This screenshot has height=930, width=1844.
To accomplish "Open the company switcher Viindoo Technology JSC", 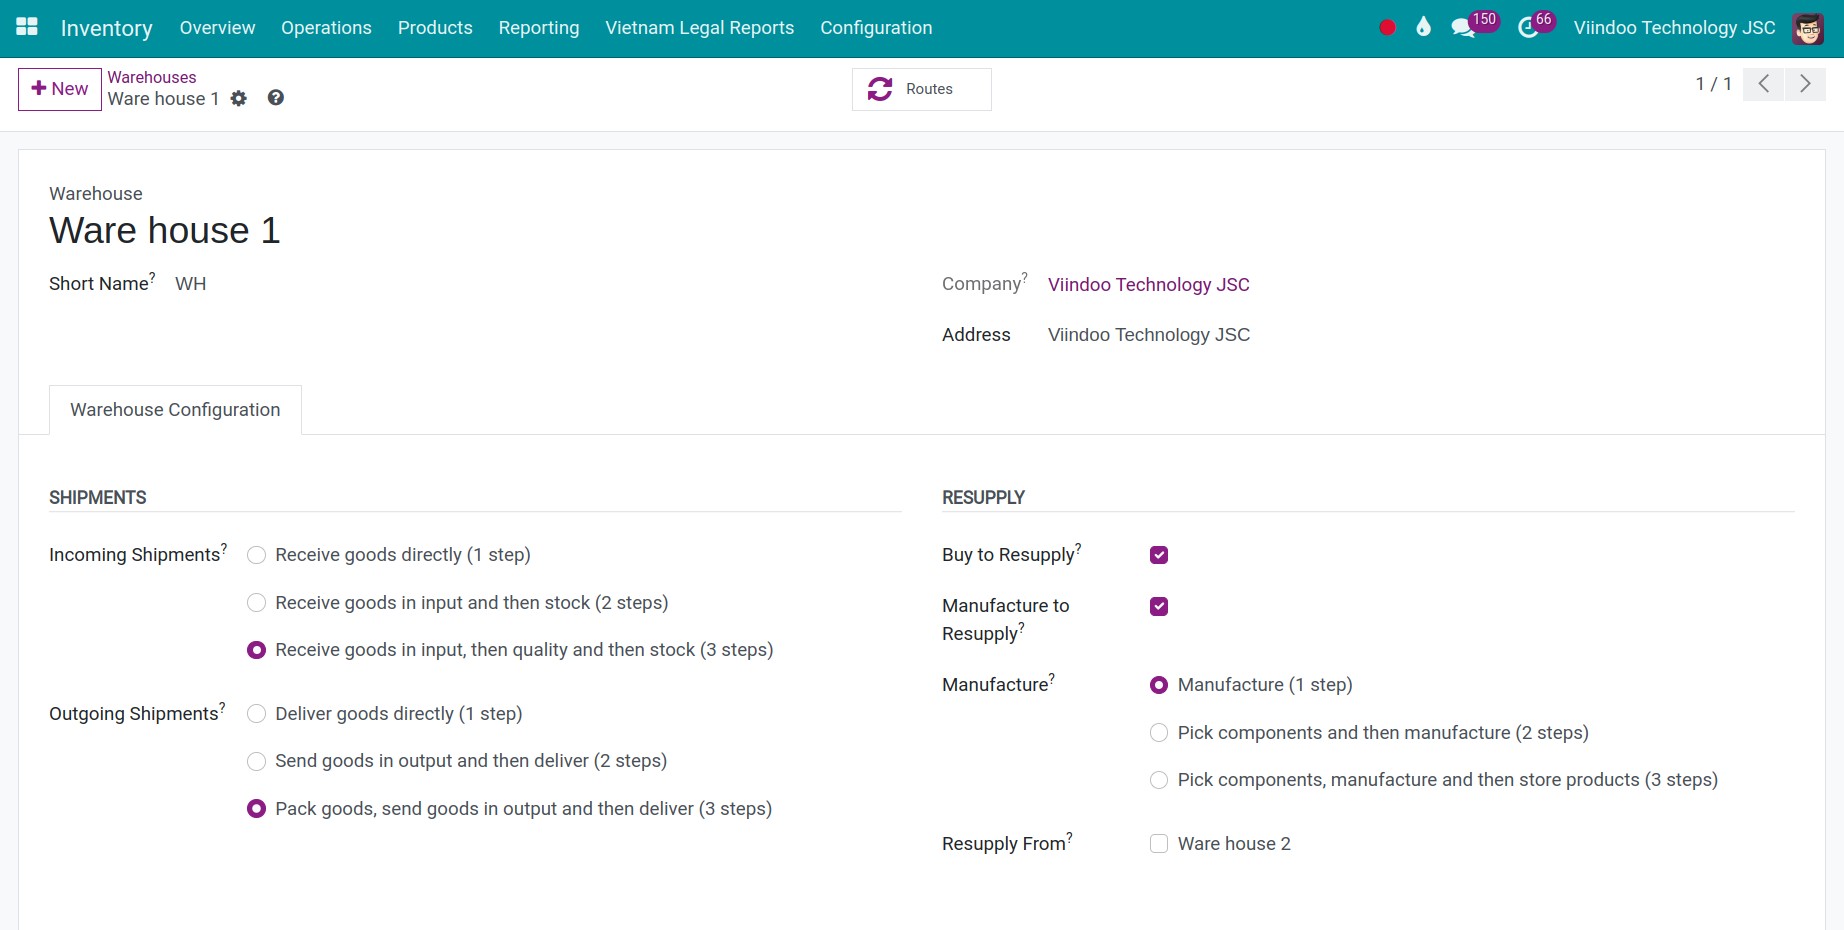I will pos(1674,28).
